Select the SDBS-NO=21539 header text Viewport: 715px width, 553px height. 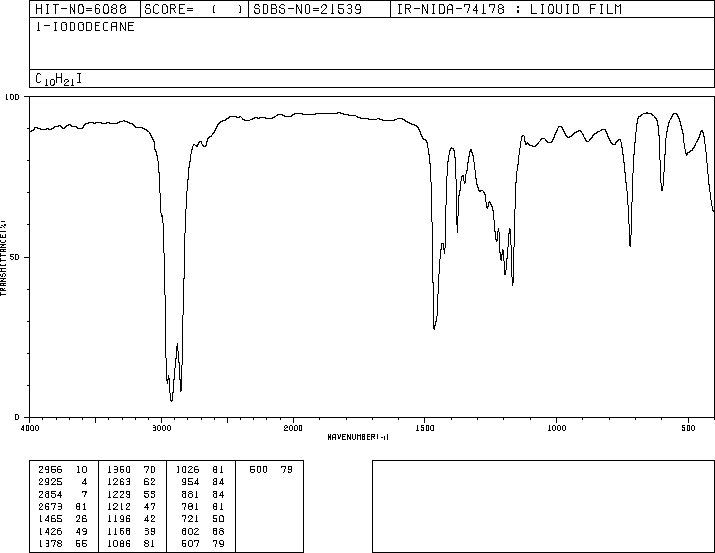307,9
